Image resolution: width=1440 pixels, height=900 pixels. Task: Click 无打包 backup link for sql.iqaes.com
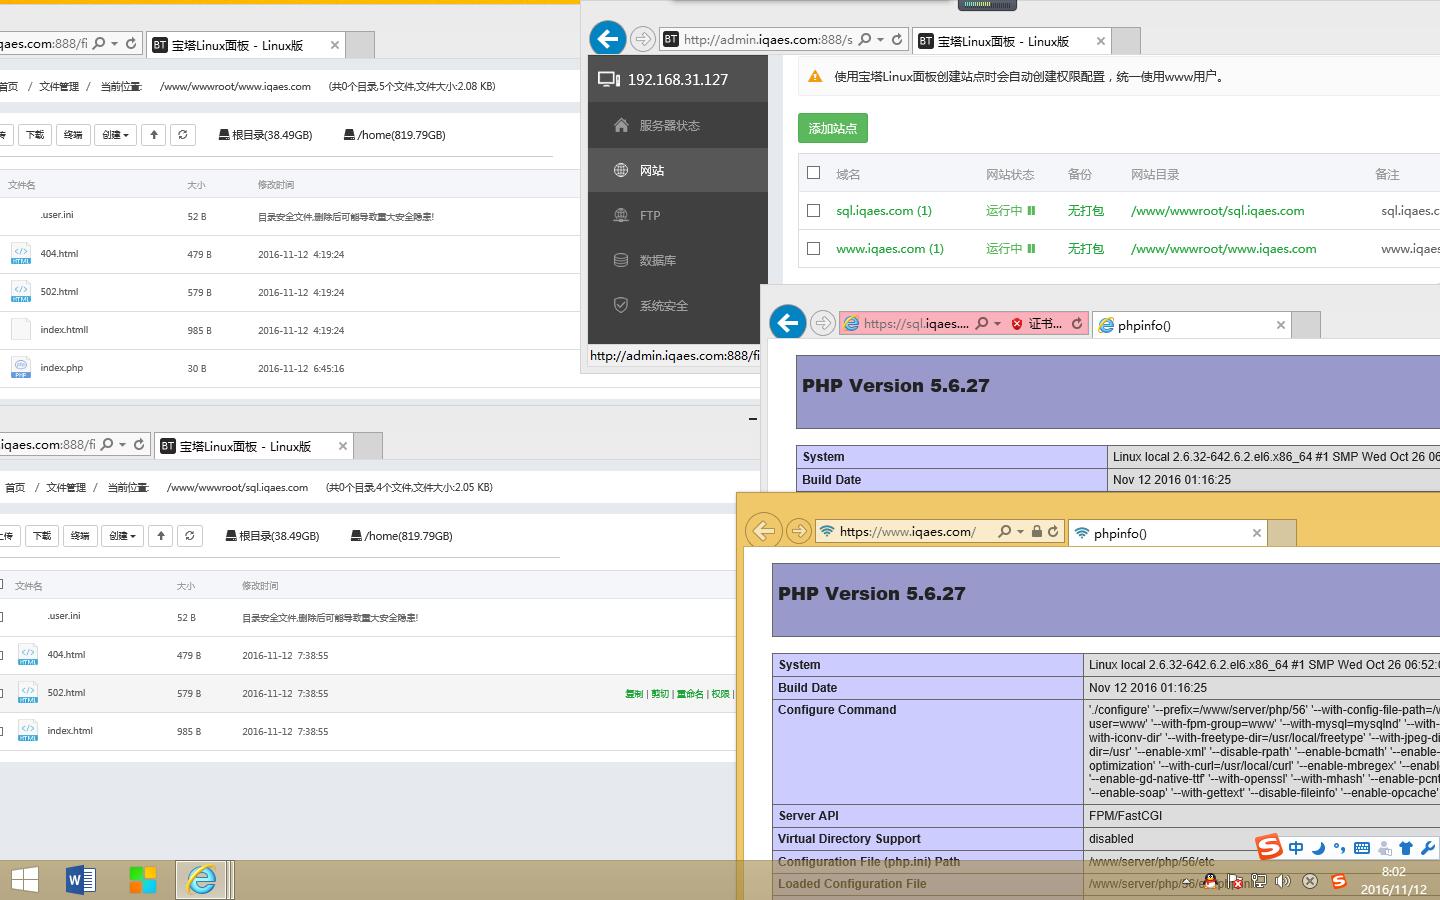pos(1086,211)
